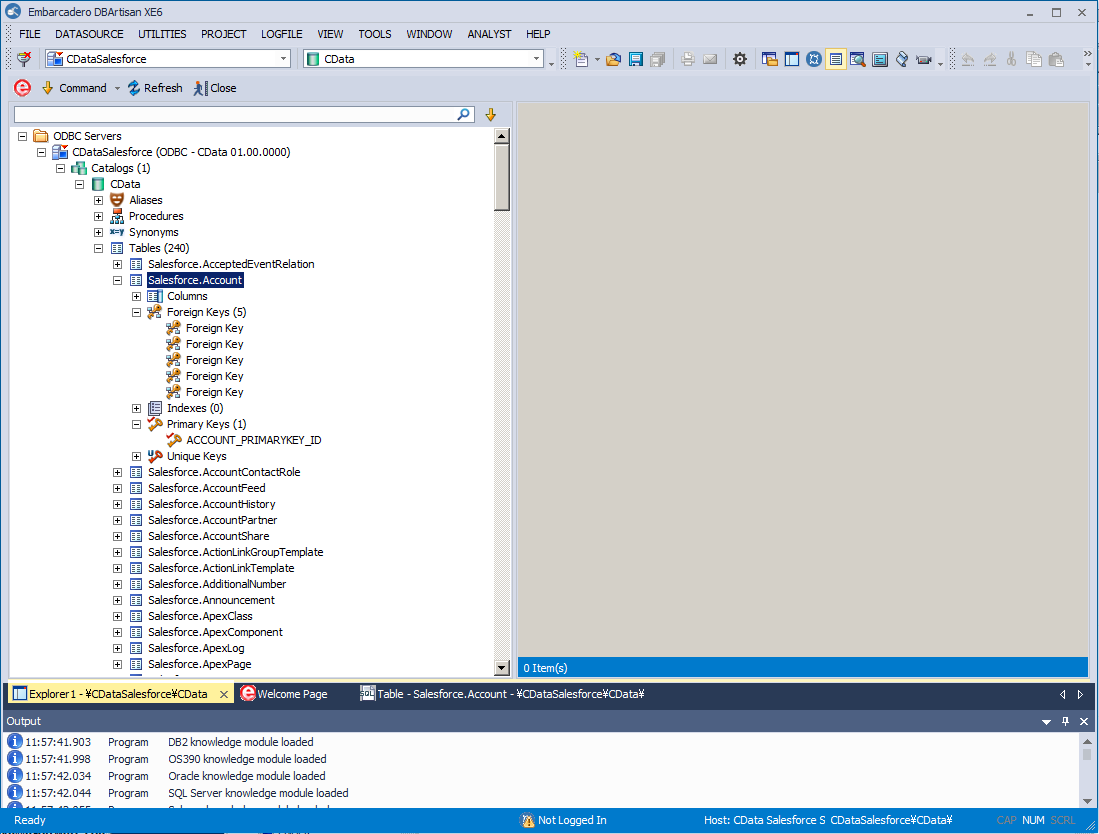The image size is (1099, 834).
Task: Open the SQL magnifier search tool icon
Action: [857, 59]
